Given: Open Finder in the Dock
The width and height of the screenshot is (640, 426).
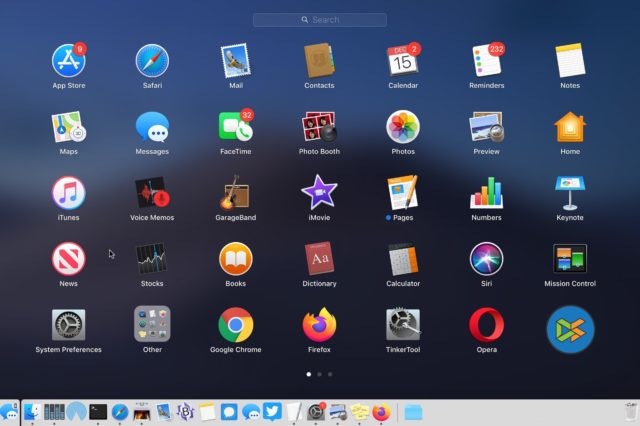Looking at the screenshot, I should (x=32, y=411).
